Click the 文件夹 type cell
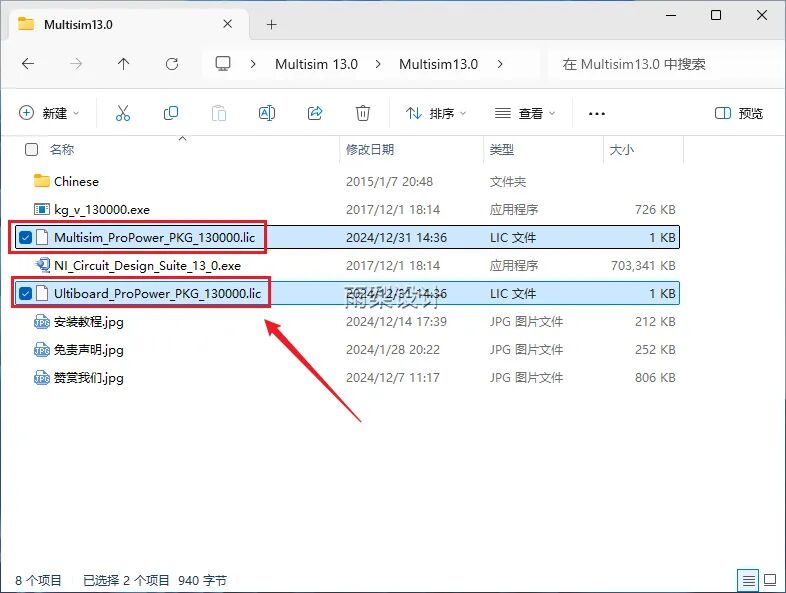Image resolution: width=786 pixels, height=593 pixels. coord(508,181)
